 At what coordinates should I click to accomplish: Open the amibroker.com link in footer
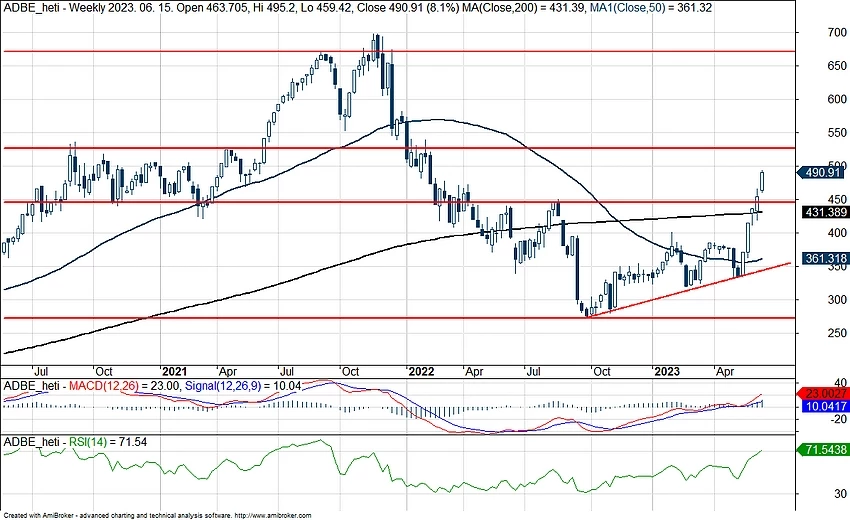[273, 516]
